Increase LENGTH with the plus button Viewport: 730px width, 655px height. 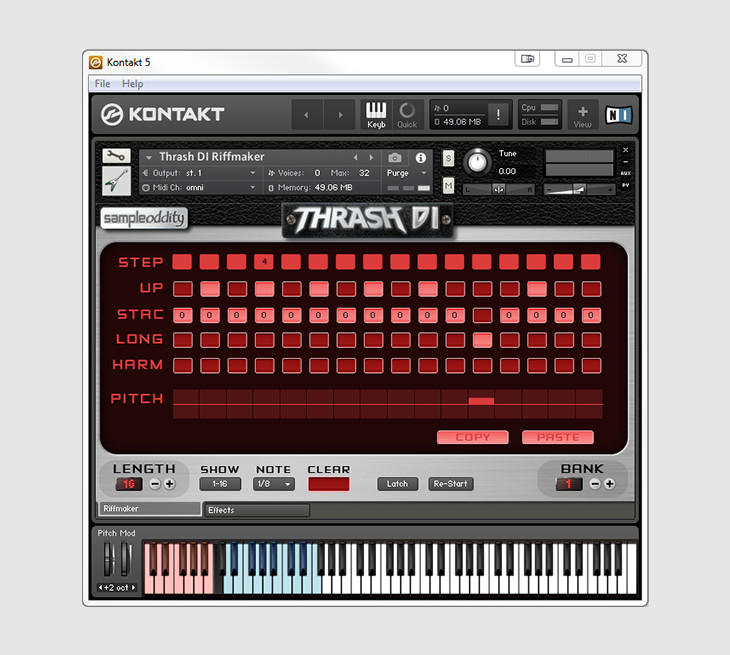170,484
